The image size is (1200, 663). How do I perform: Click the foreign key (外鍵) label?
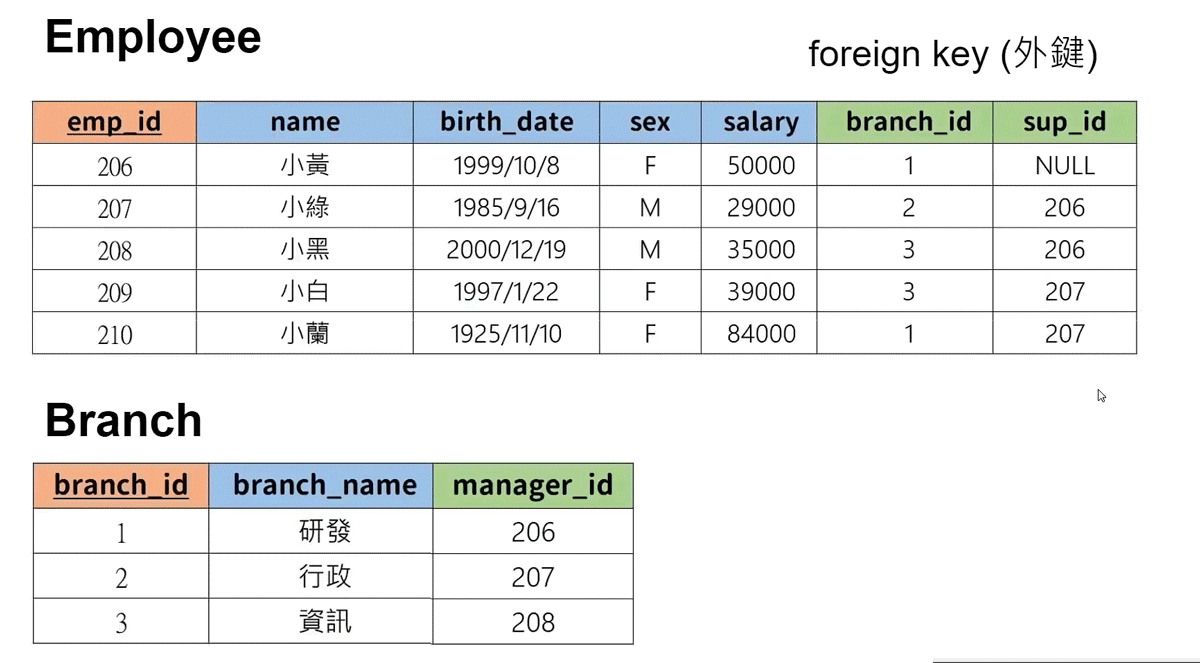tap(952, 54)
